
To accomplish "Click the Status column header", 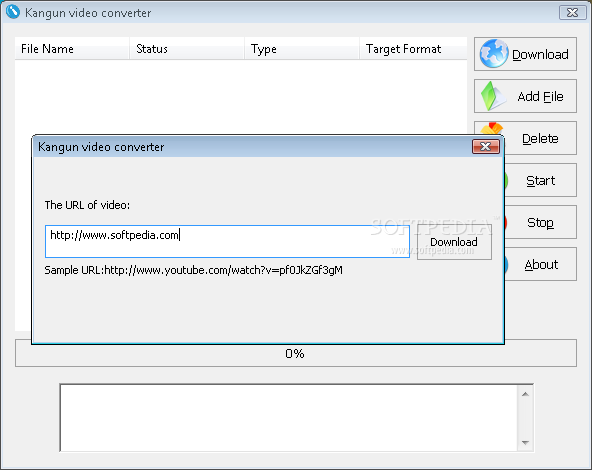I will pyautogui.click(x=187, y=49).
